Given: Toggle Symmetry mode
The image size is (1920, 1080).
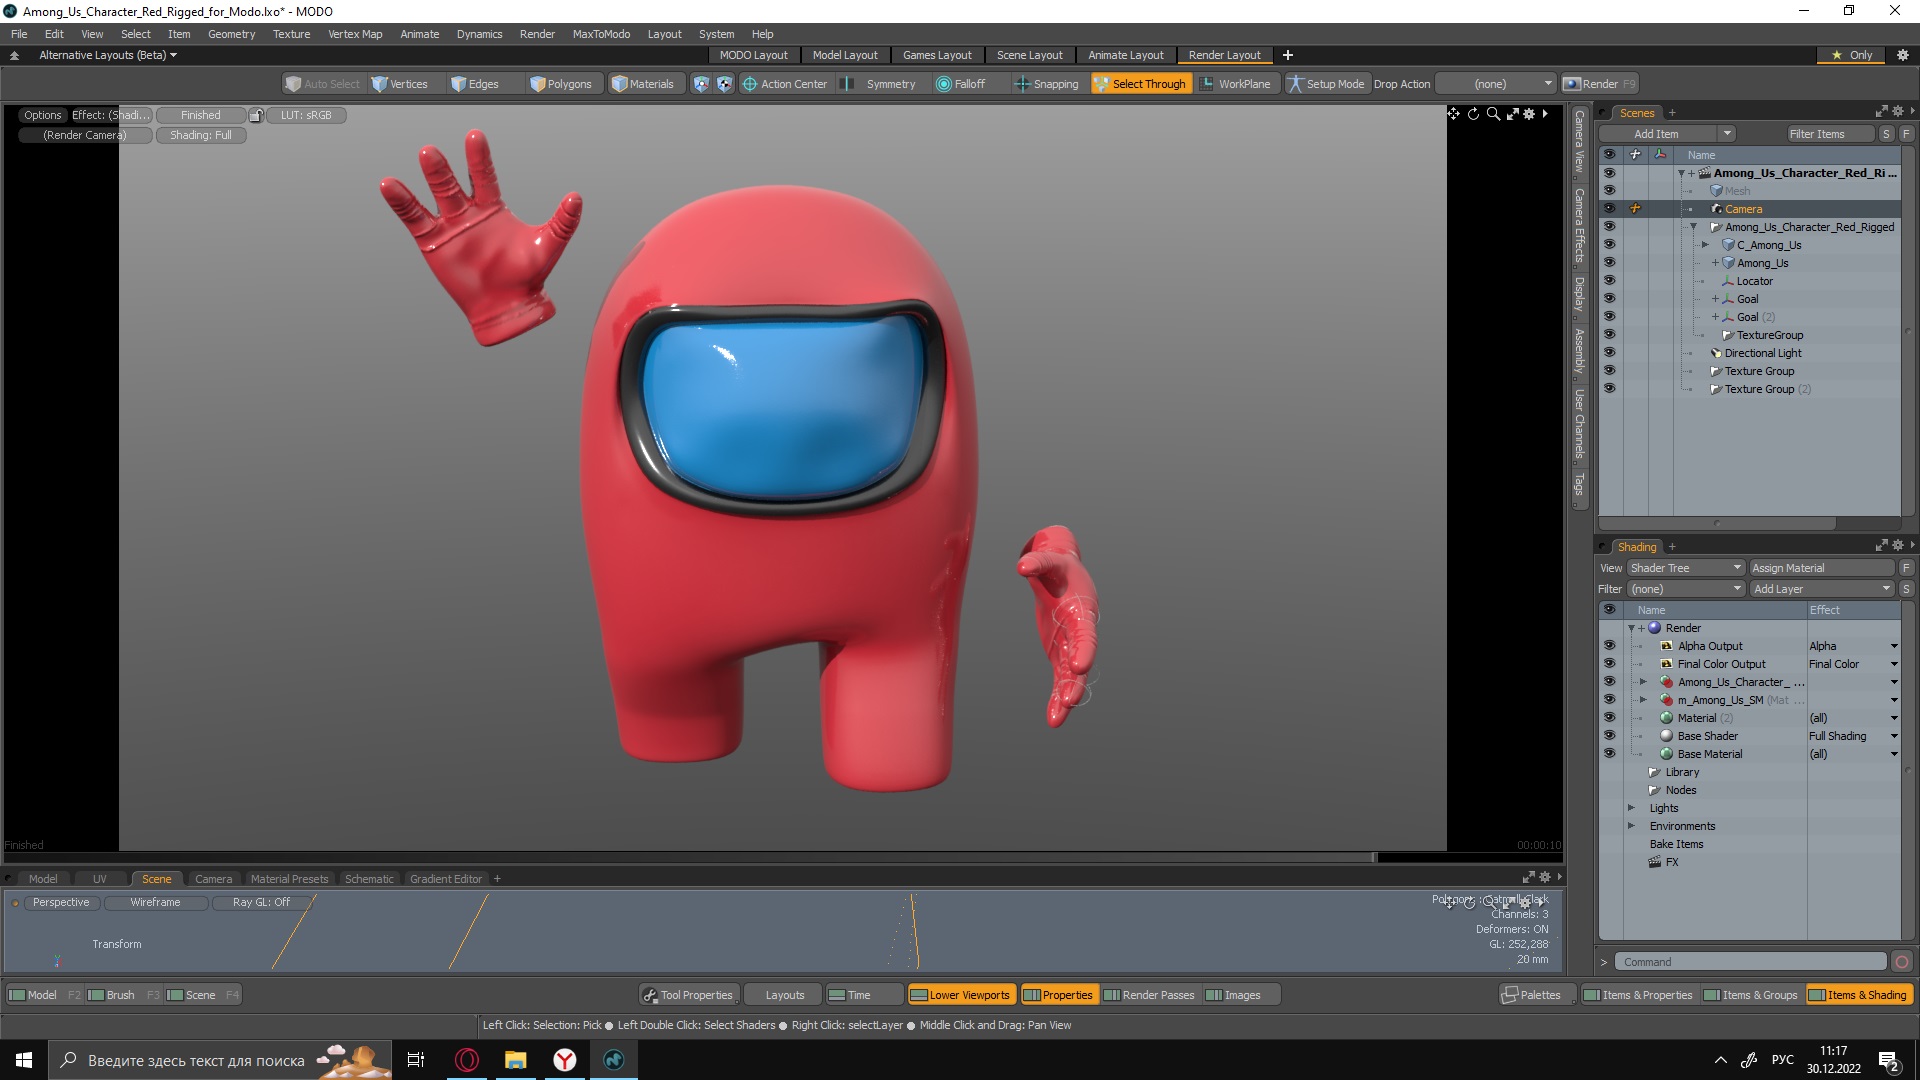Looking at the screenshot, I should 879,84.
